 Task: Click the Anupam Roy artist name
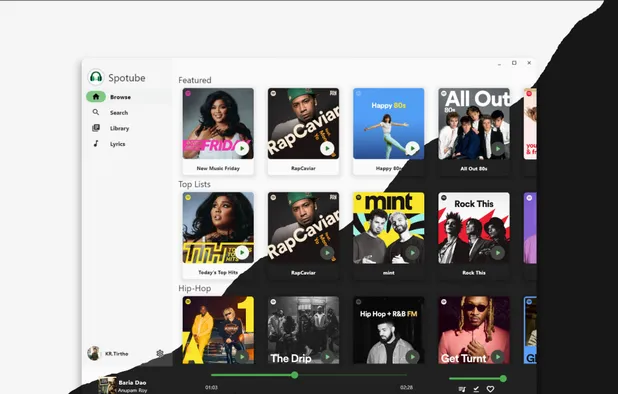pyautogui.click(x=133, y=390)
